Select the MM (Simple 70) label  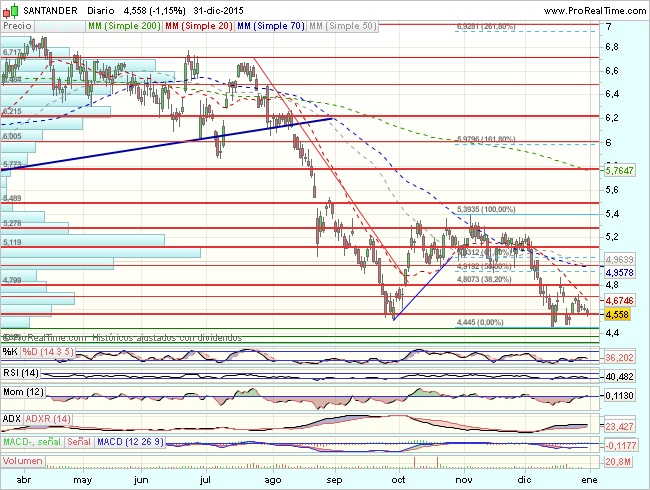coord(271,26)
